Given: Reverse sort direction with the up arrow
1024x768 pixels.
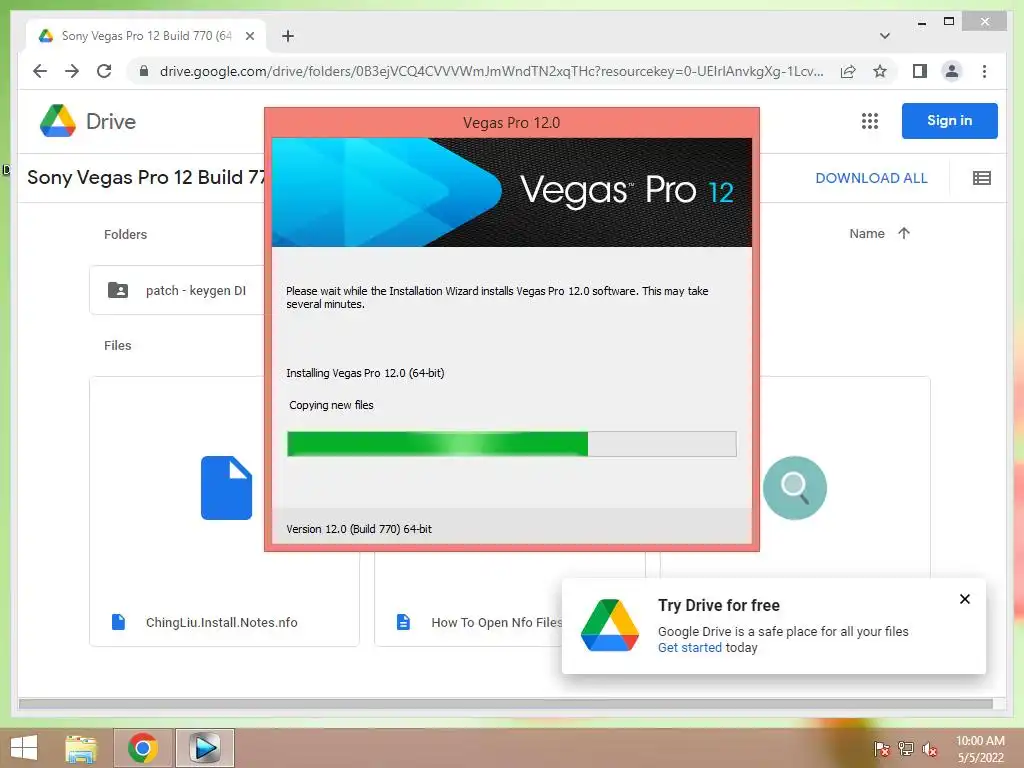Looking at the screenshot, I should pyautogui.click(x=904, y=233).
